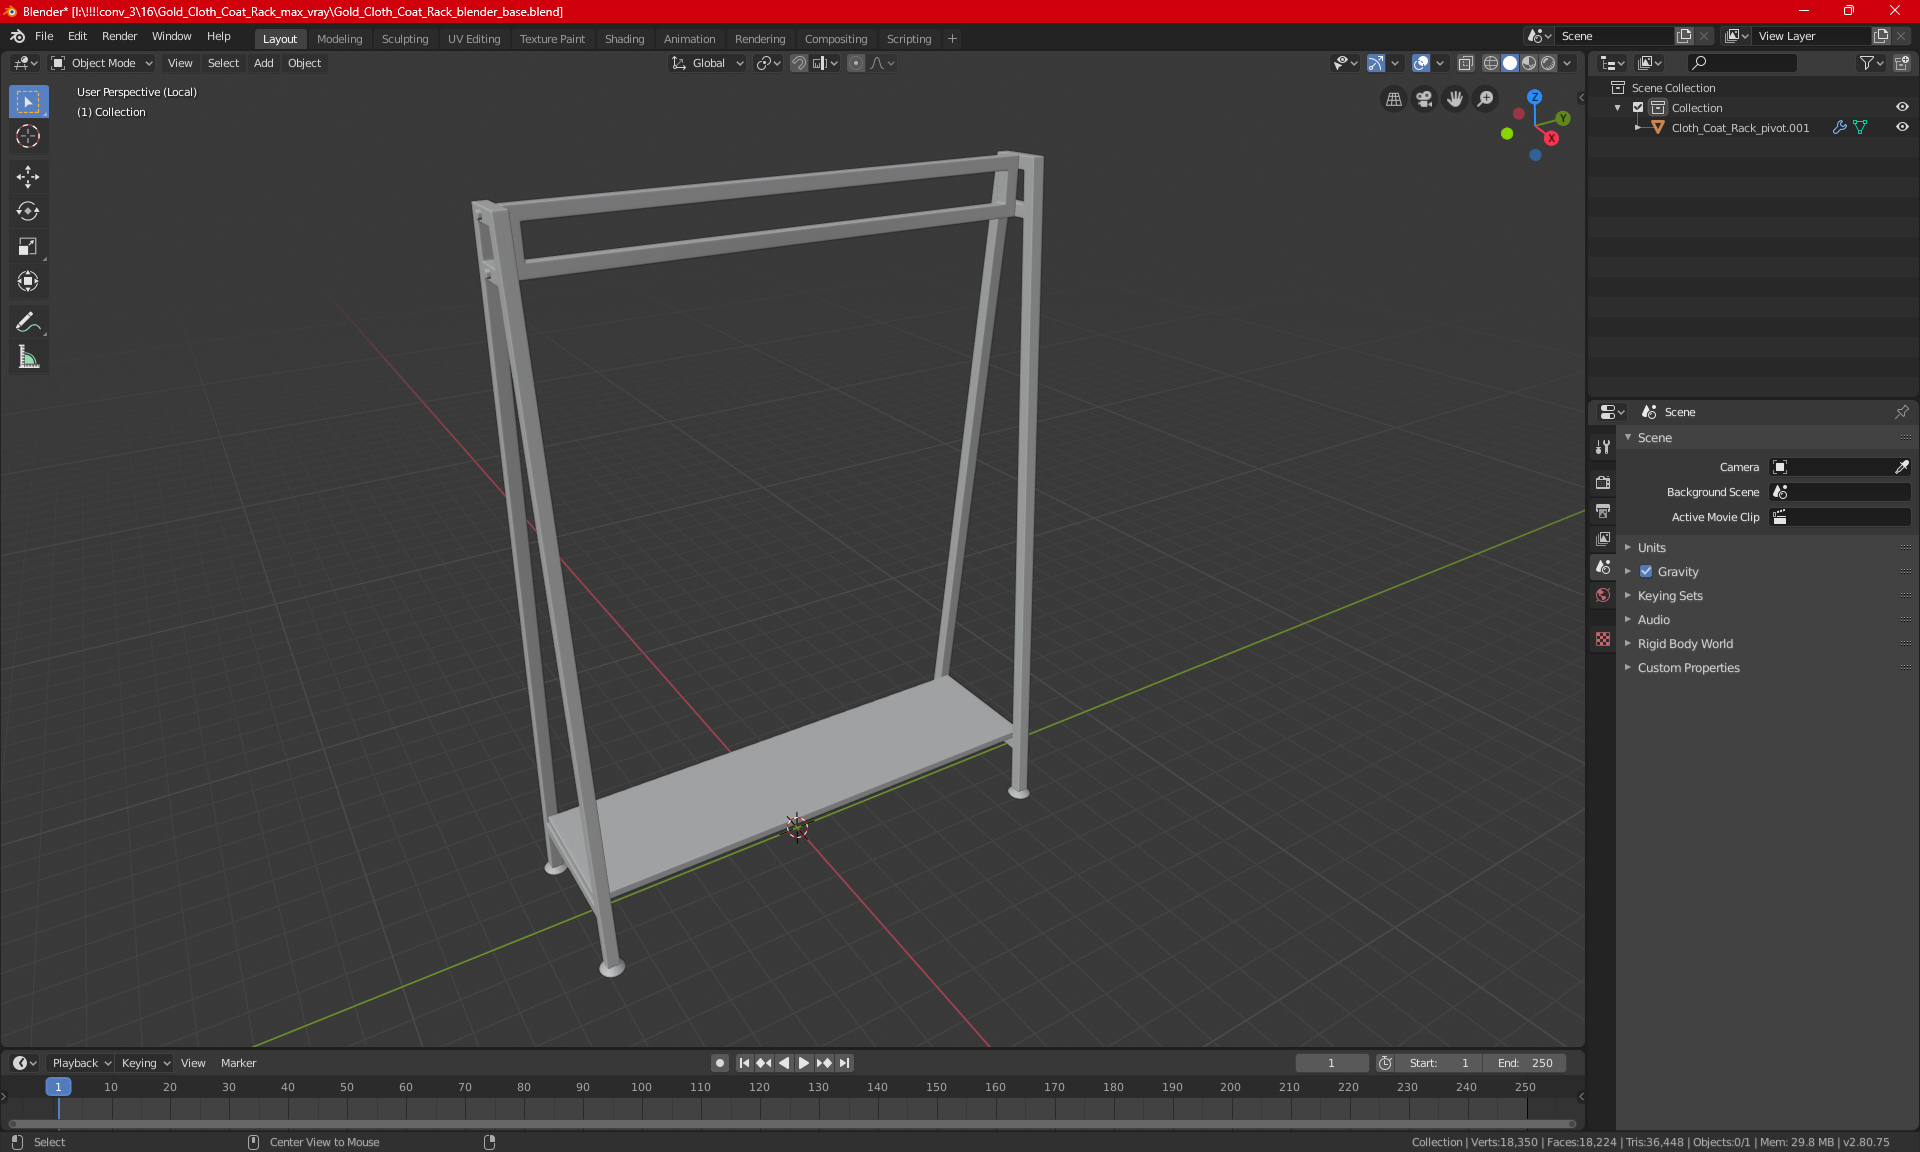Viewport: 1920px width, 1152px height.
Task: Toggle camera view icon in viewport
Action: (x=1424, y=99)
